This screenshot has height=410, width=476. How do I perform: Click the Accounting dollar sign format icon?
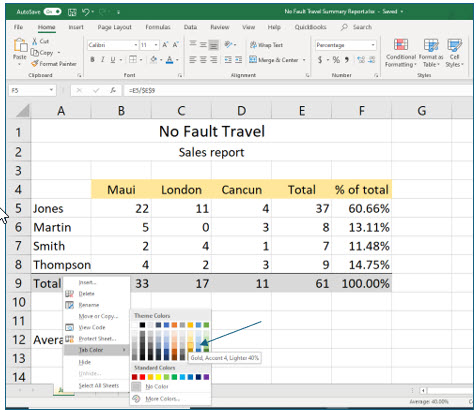coord(320,60)
